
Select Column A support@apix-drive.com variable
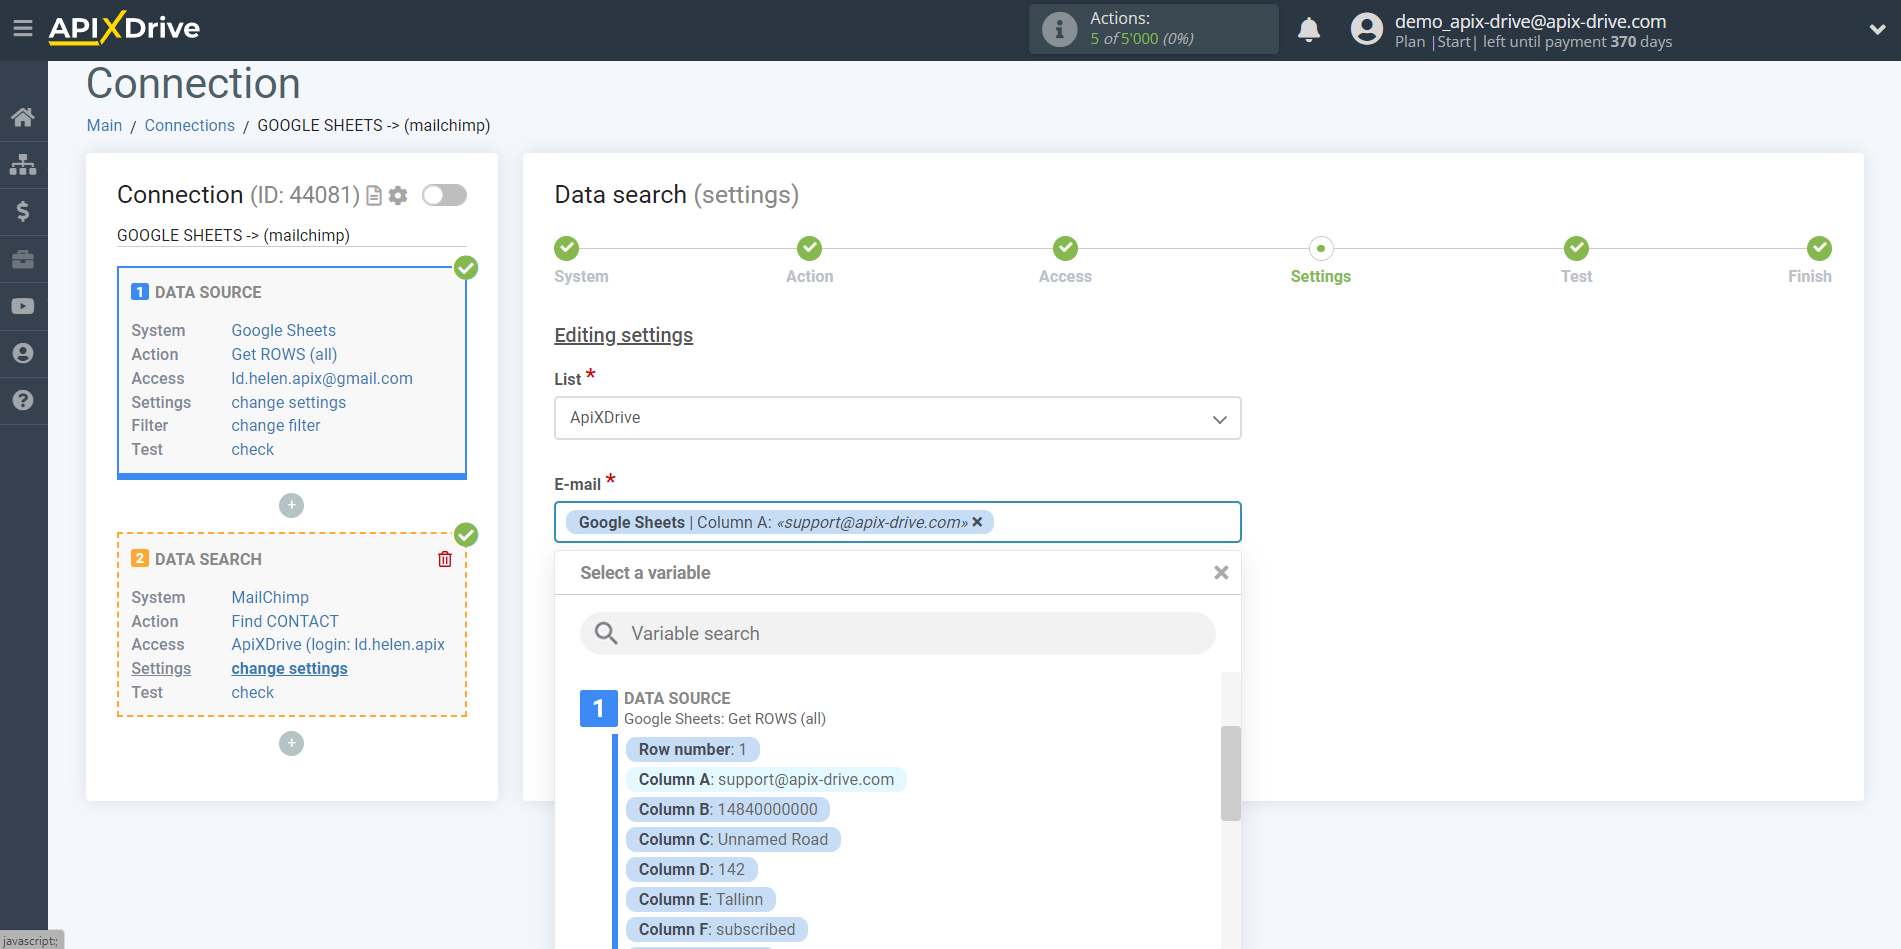[x=766, y=779]
